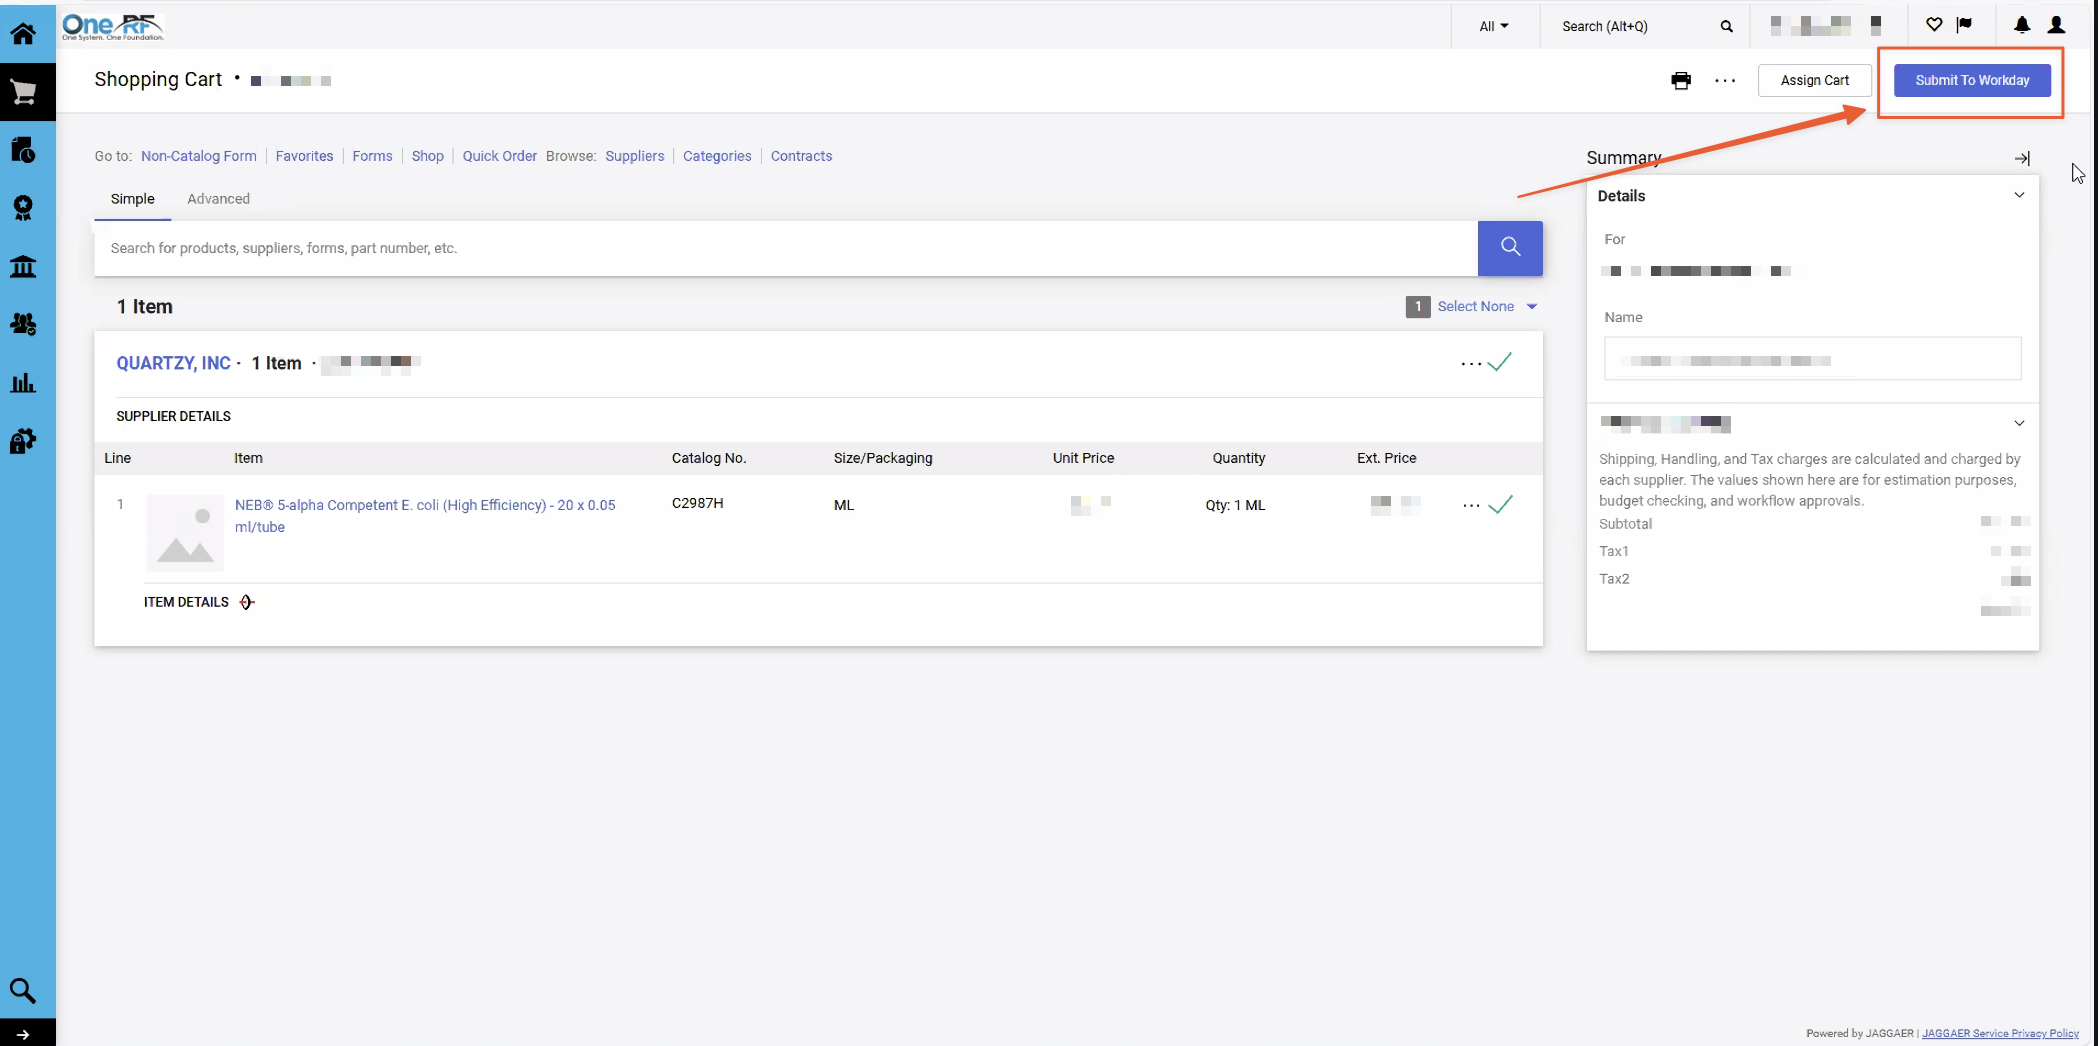Open the Home icon in sidebar
Viewport: 2098px width, 1046px height.
click(x=23, y=33)
